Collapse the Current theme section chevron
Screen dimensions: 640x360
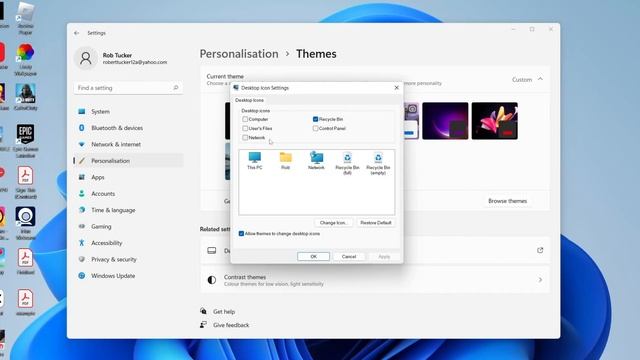(540, 79)
